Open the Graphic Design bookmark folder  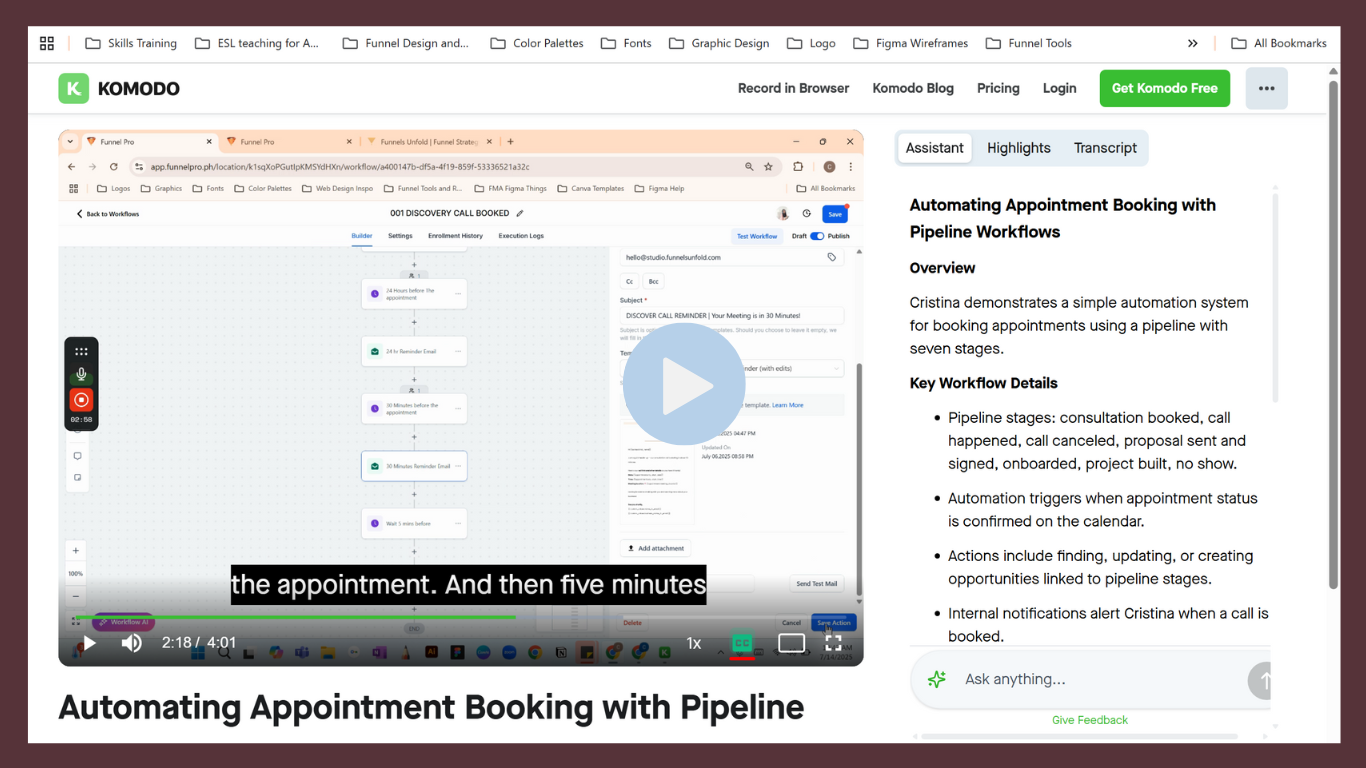[719, 43]
